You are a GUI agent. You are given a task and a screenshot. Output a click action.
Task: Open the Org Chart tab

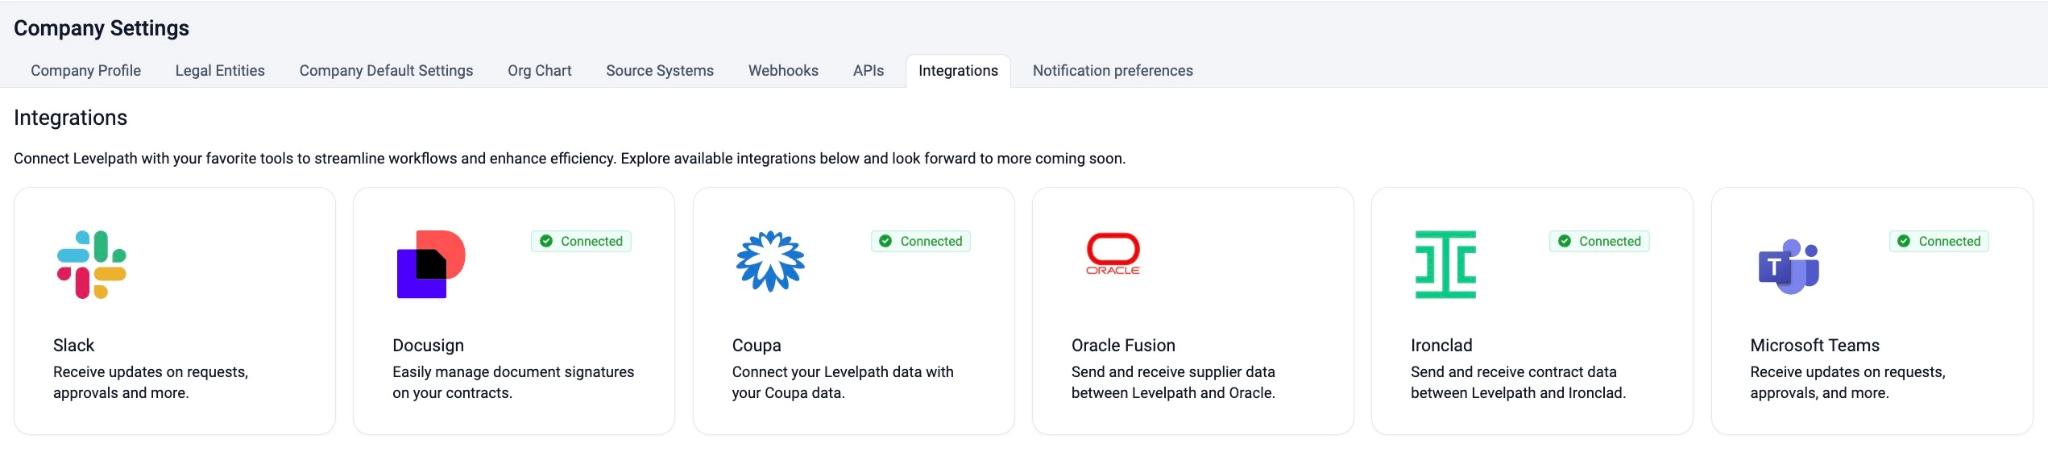[x=539, y=71]
